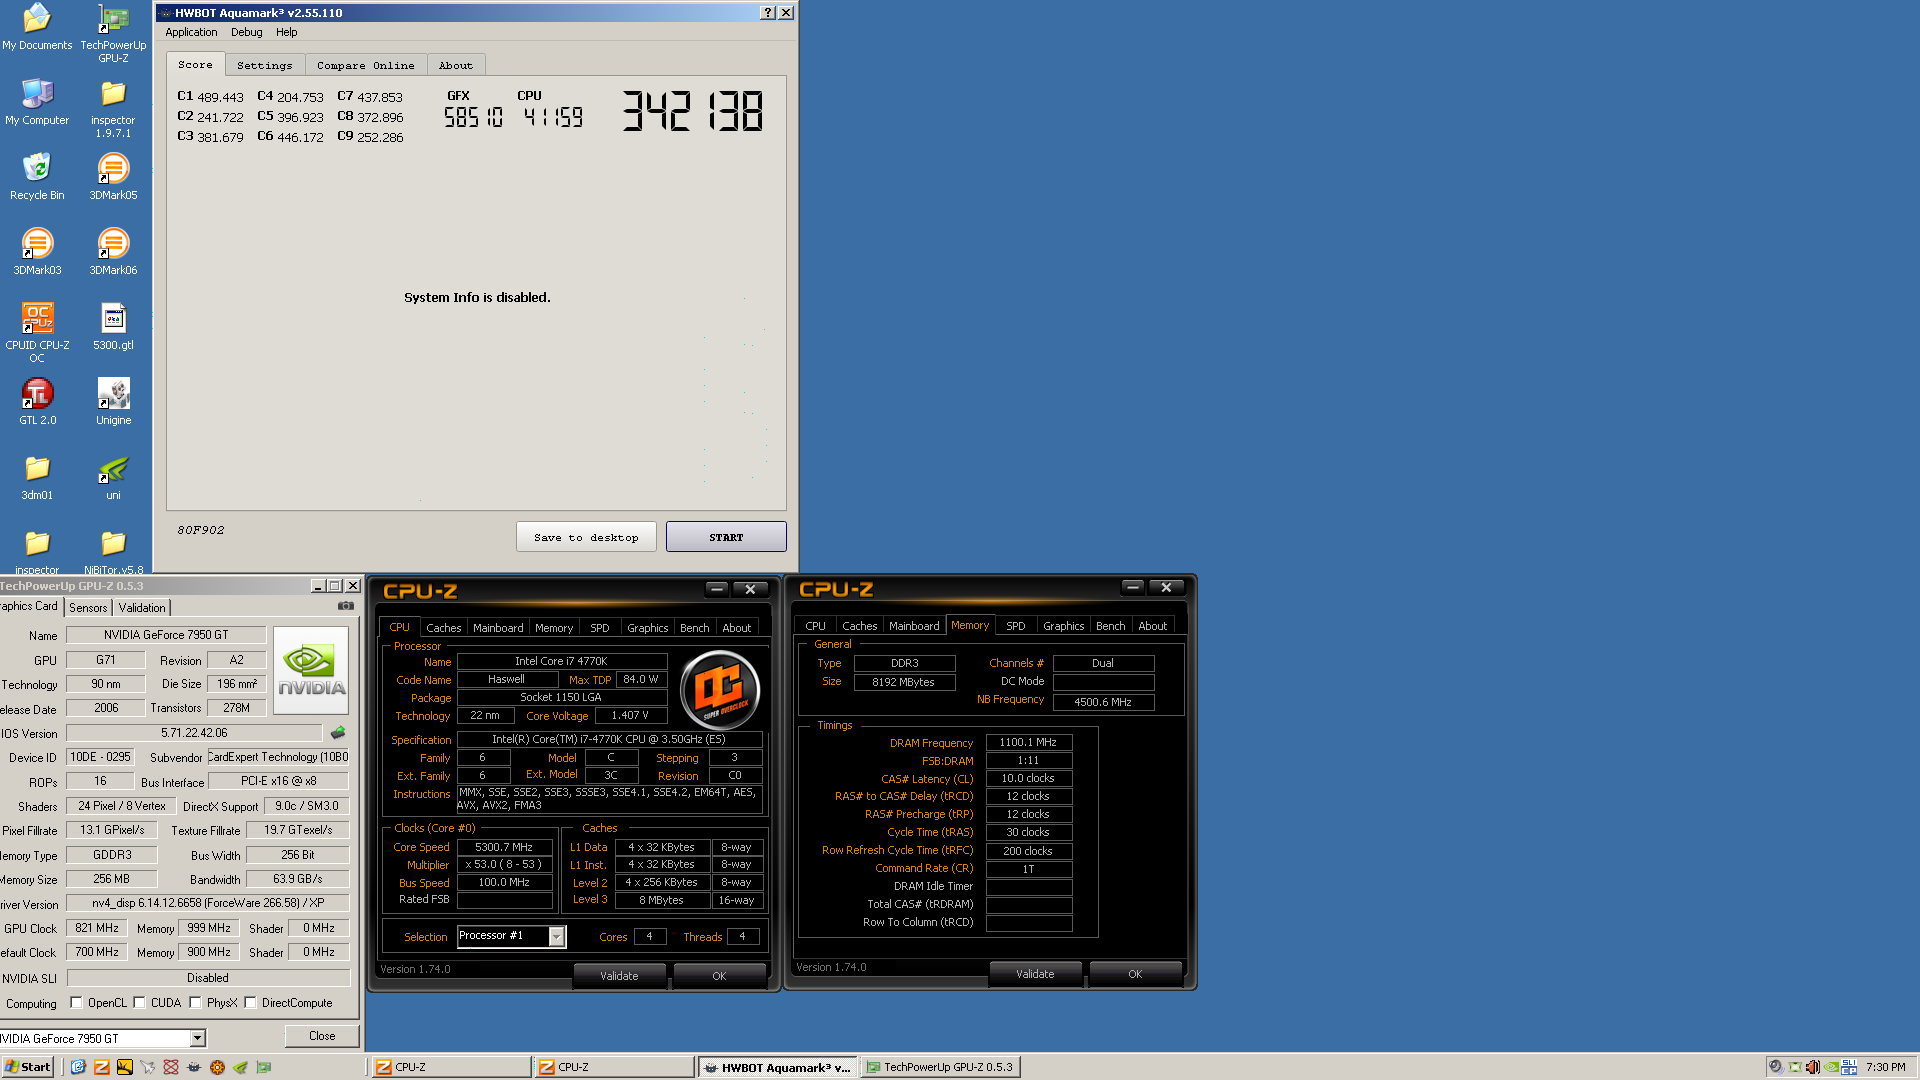Switch to the About tab in Aquamark

tap(456, 65)
